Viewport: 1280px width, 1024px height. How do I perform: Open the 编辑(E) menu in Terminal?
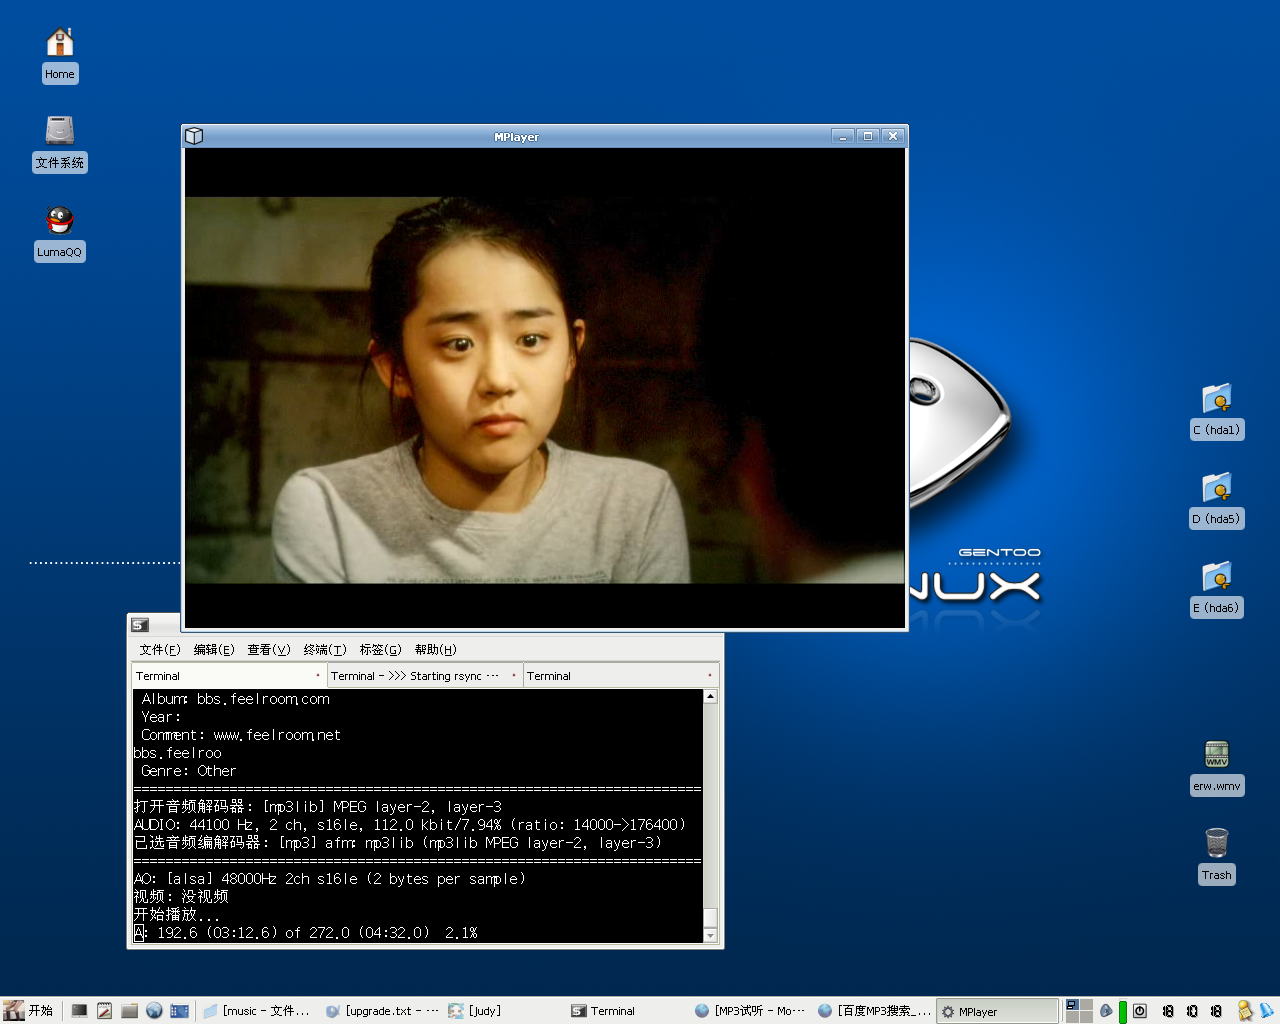pyautogui.click(x=214, y=649)
